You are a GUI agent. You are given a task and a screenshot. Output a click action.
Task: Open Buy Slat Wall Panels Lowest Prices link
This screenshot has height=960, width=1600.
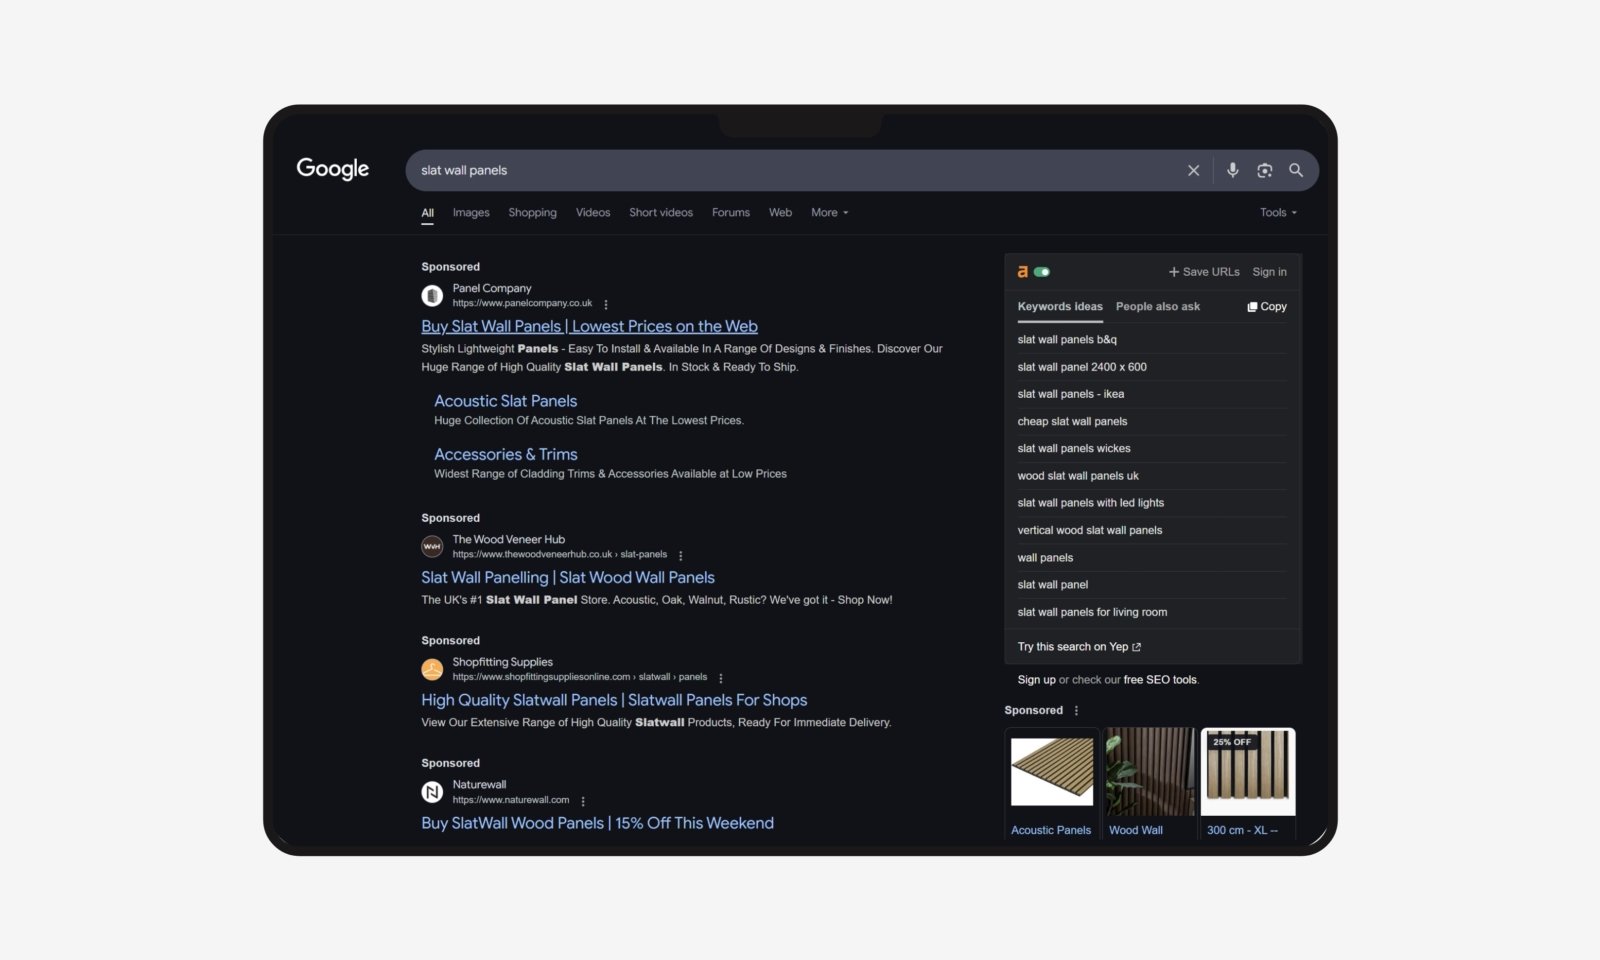click(x=590, y=327)
